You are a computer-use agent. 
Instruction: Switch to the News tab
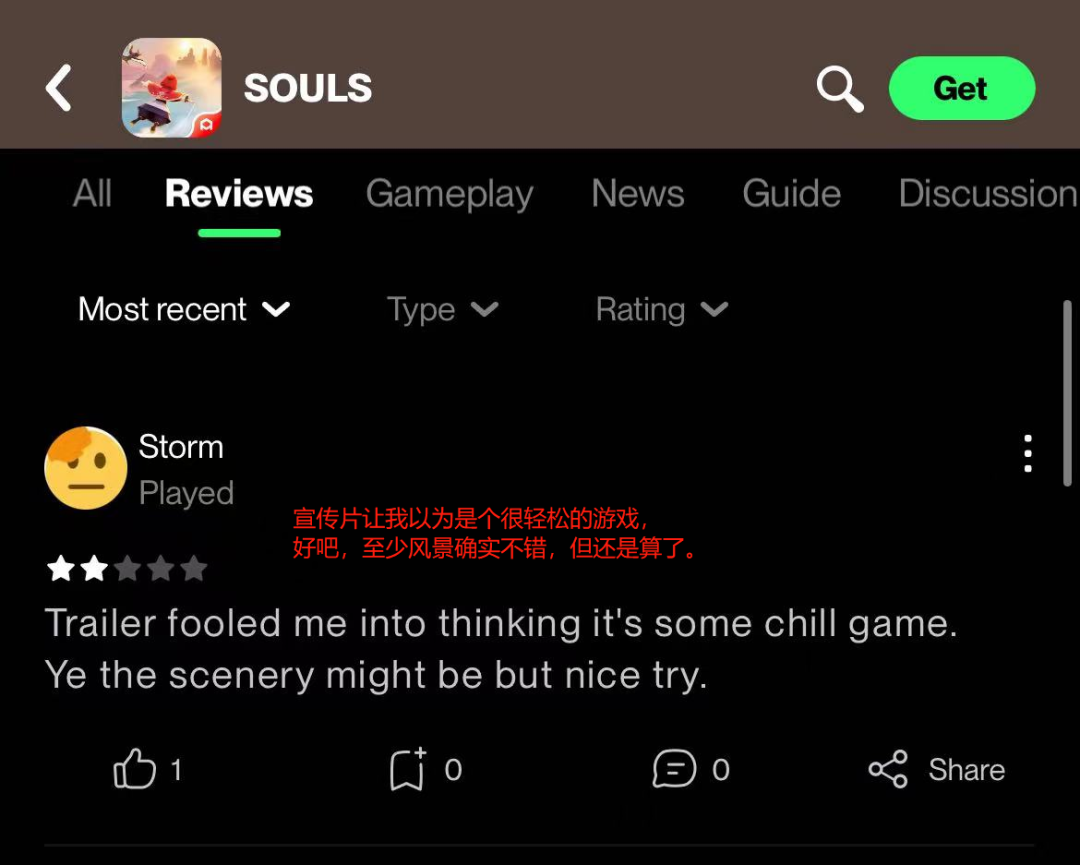(x=638, y=194)
